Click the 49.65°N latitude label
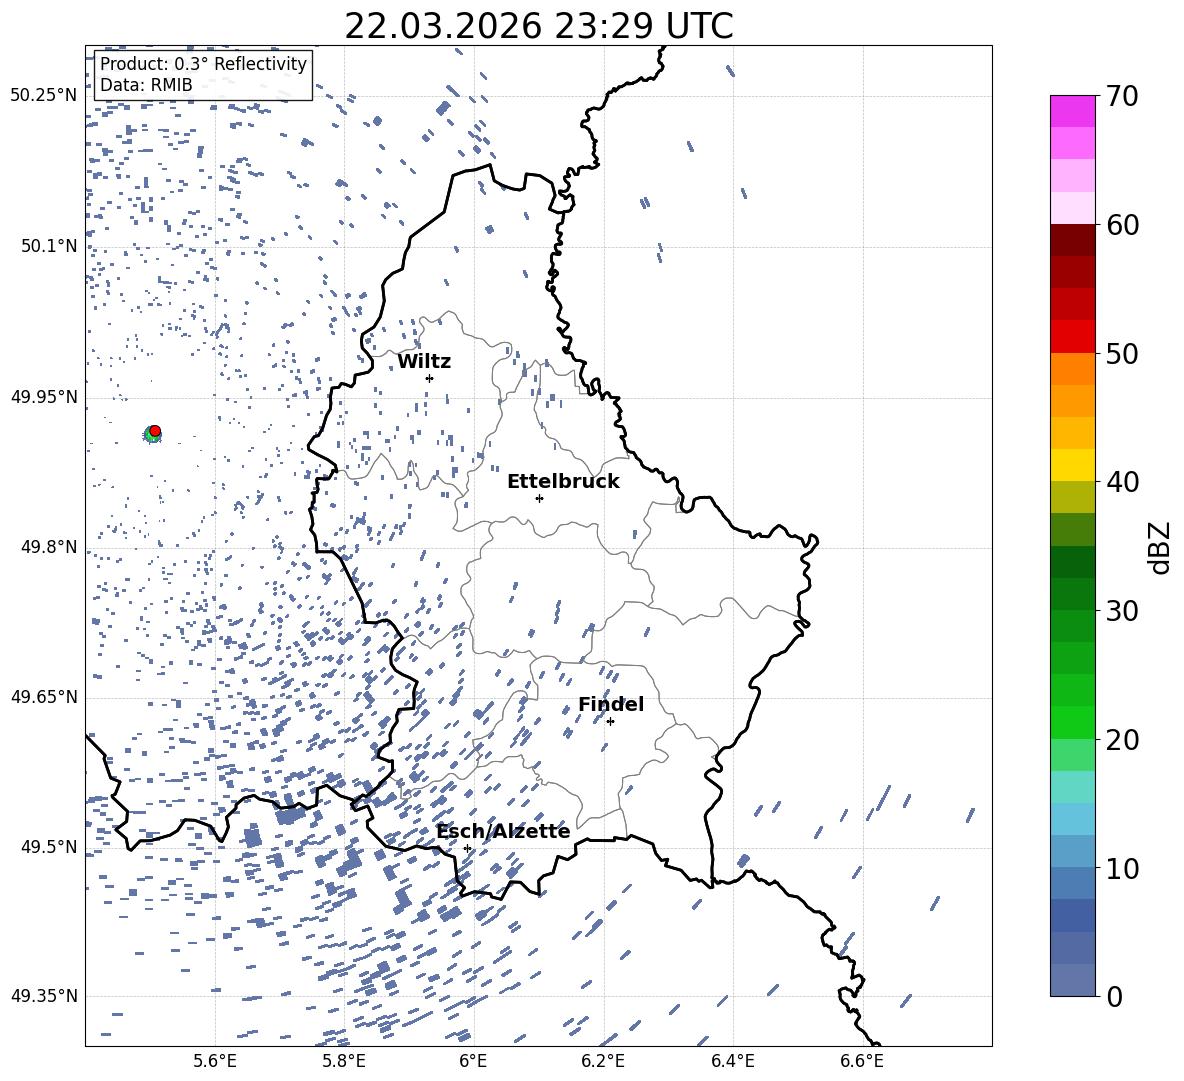 click(x=44, y=697)
